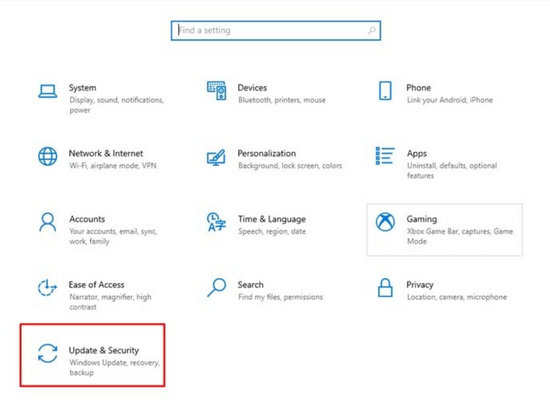Screen dimensions: 550x400
Task: Click the Phone handset icon
Action: coord(385,91)
